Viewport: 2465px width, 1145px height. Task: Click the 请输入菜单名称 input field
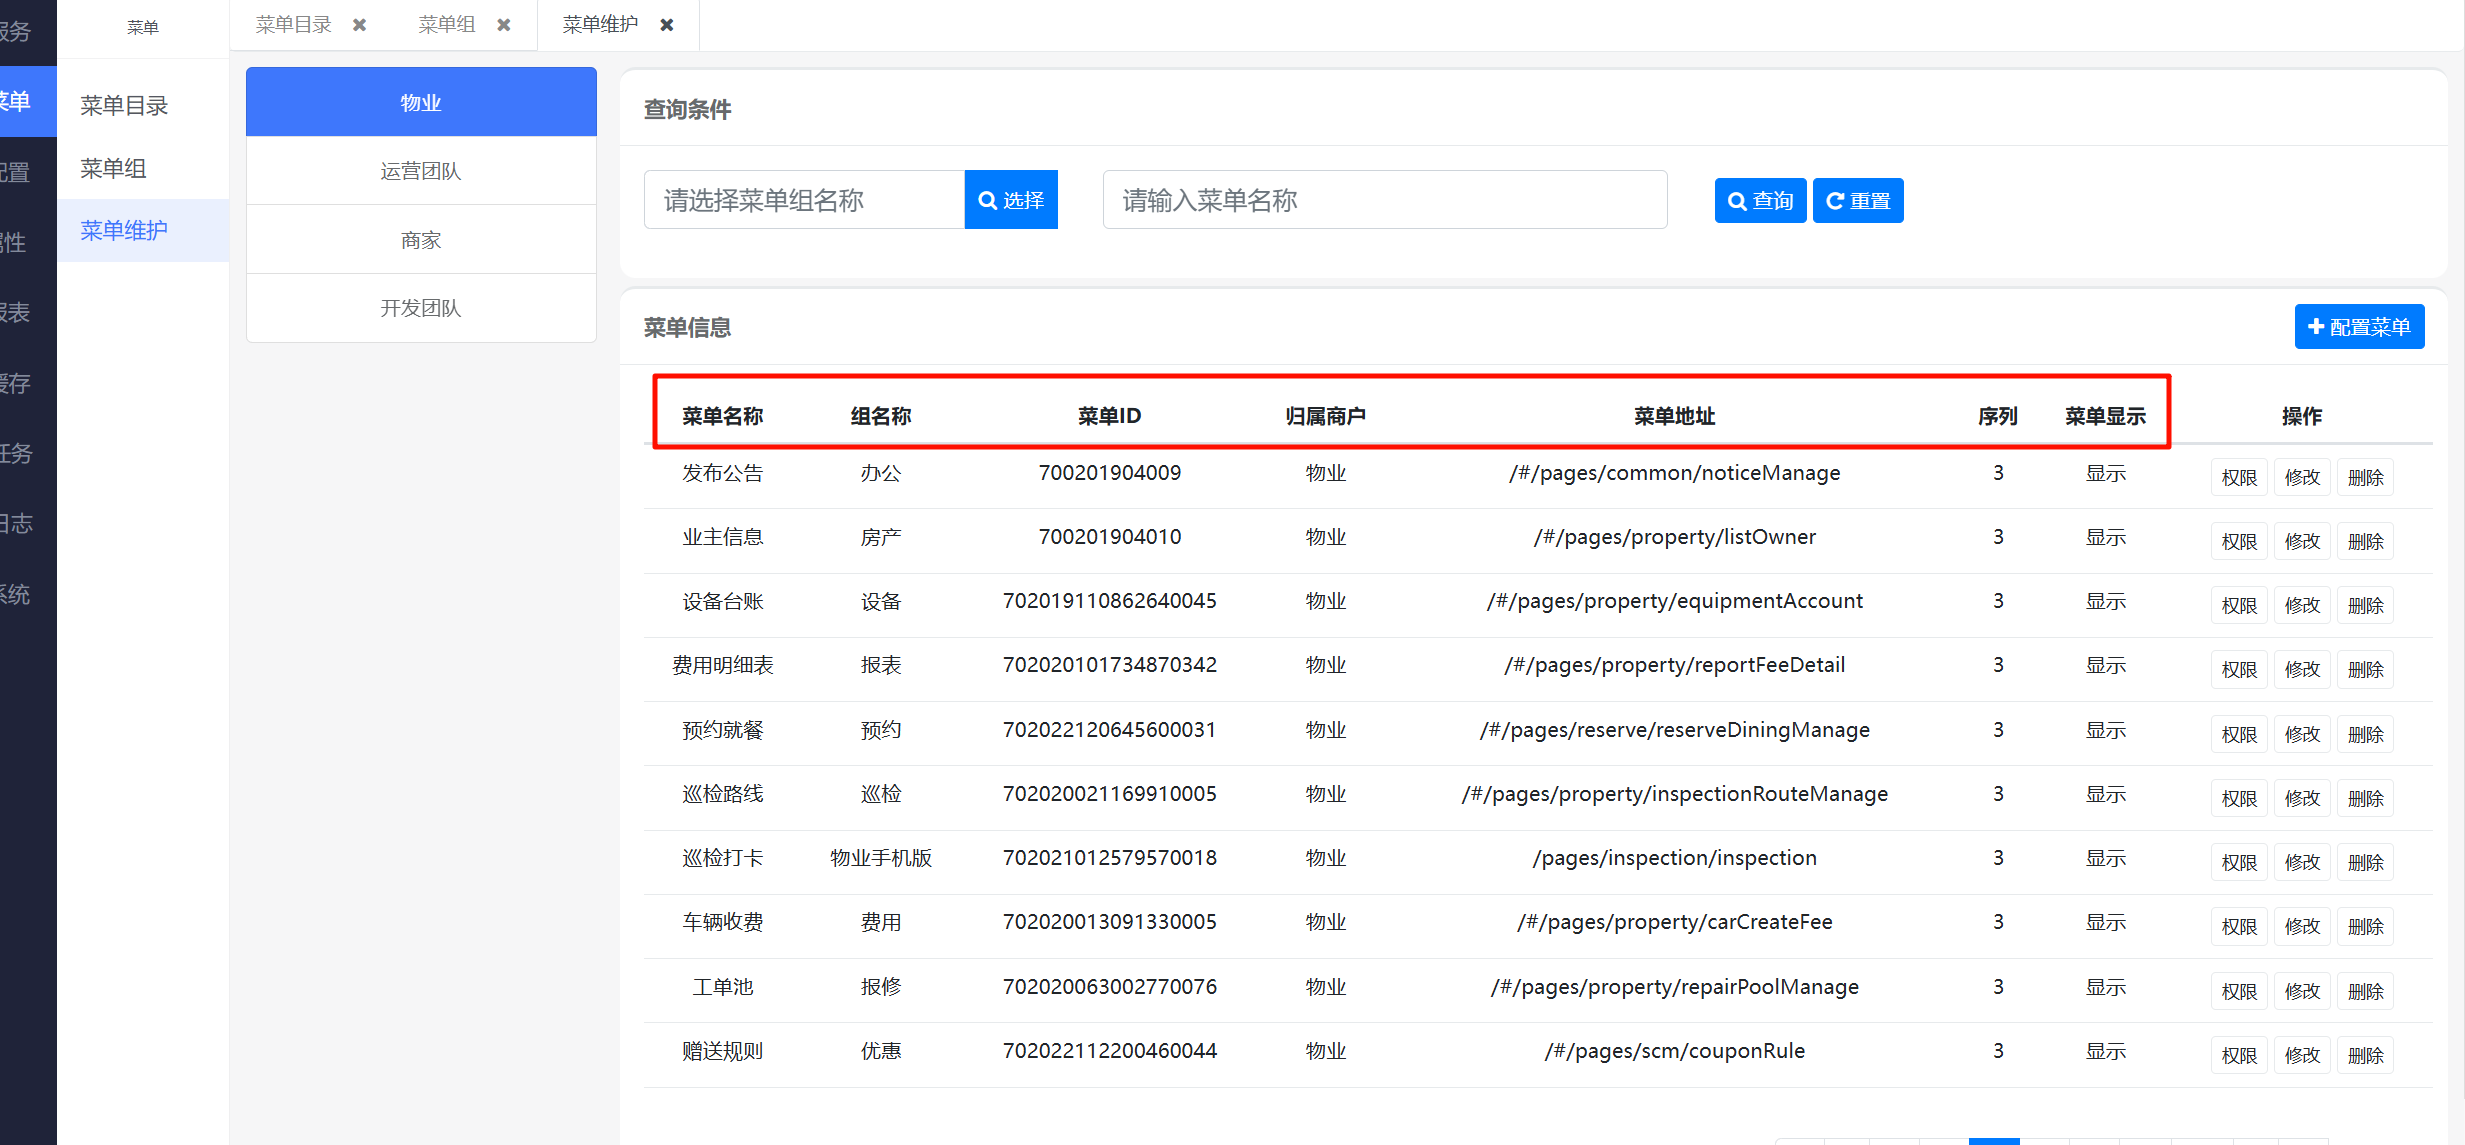tap(1385, 200)
